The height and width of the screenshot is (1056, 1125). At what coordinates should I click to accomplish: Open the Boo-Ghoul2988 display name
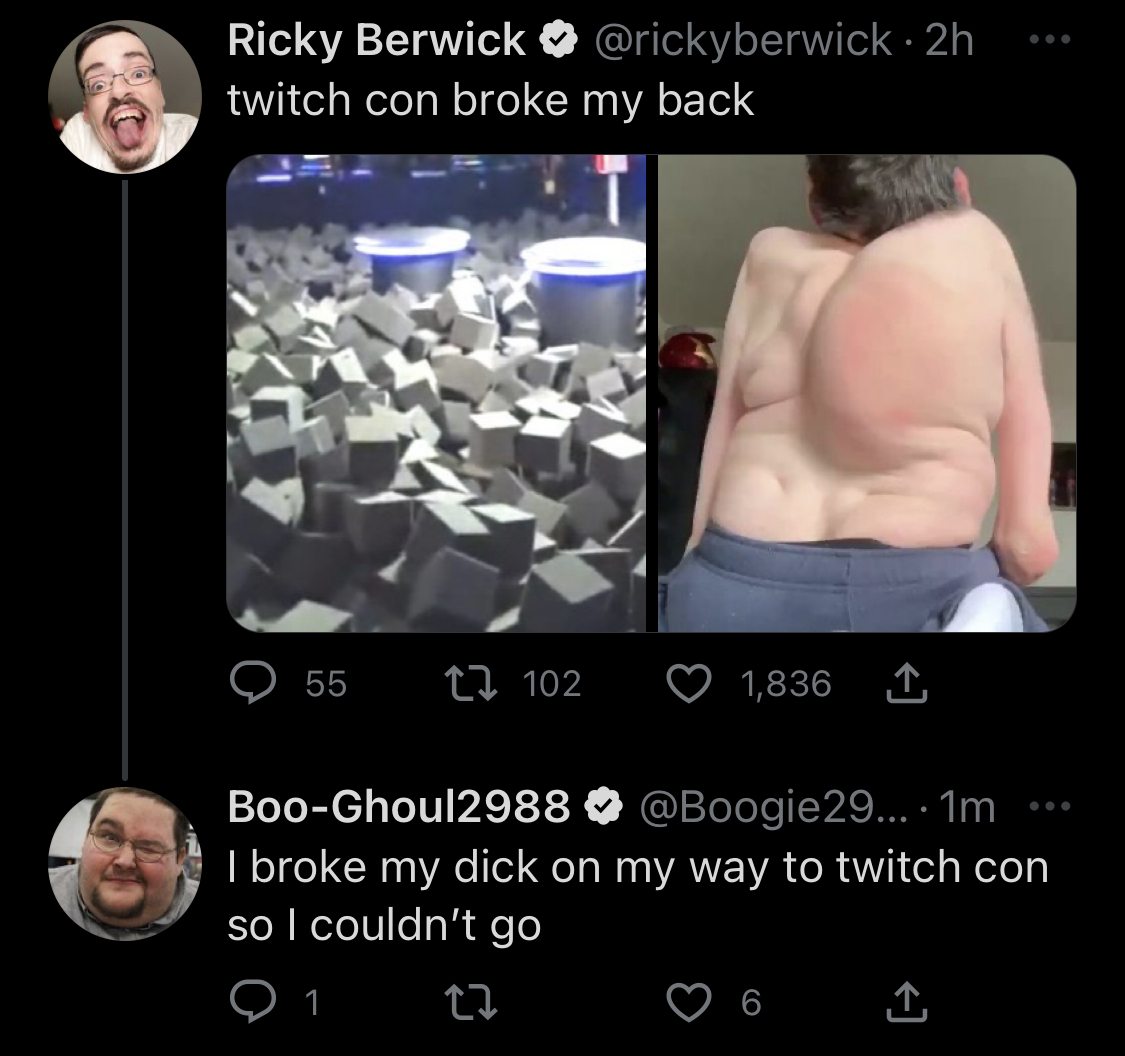[399, 806]
